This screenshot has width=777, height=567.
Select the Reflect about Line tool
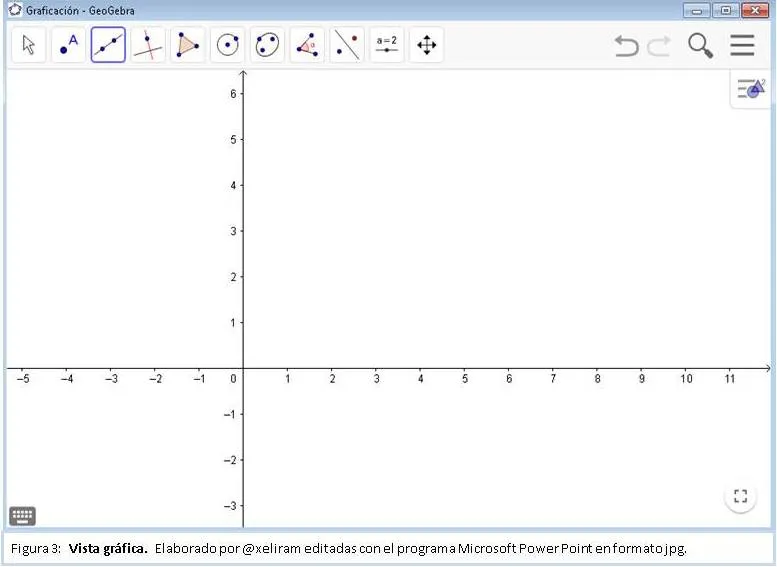[347, 45]
